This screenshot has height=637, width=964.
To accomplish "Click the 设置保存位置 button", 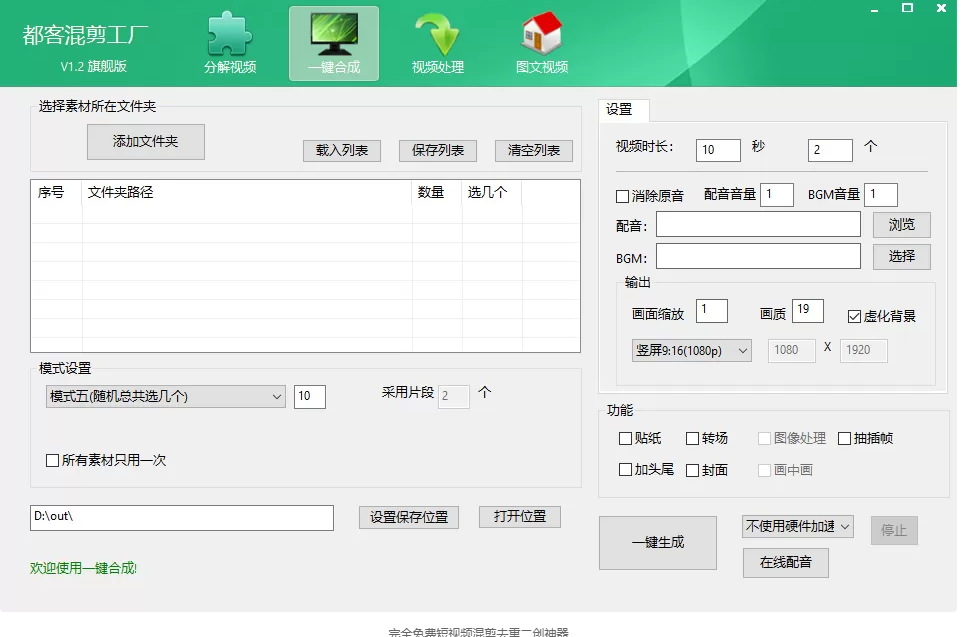I will [x=409, y=517].
